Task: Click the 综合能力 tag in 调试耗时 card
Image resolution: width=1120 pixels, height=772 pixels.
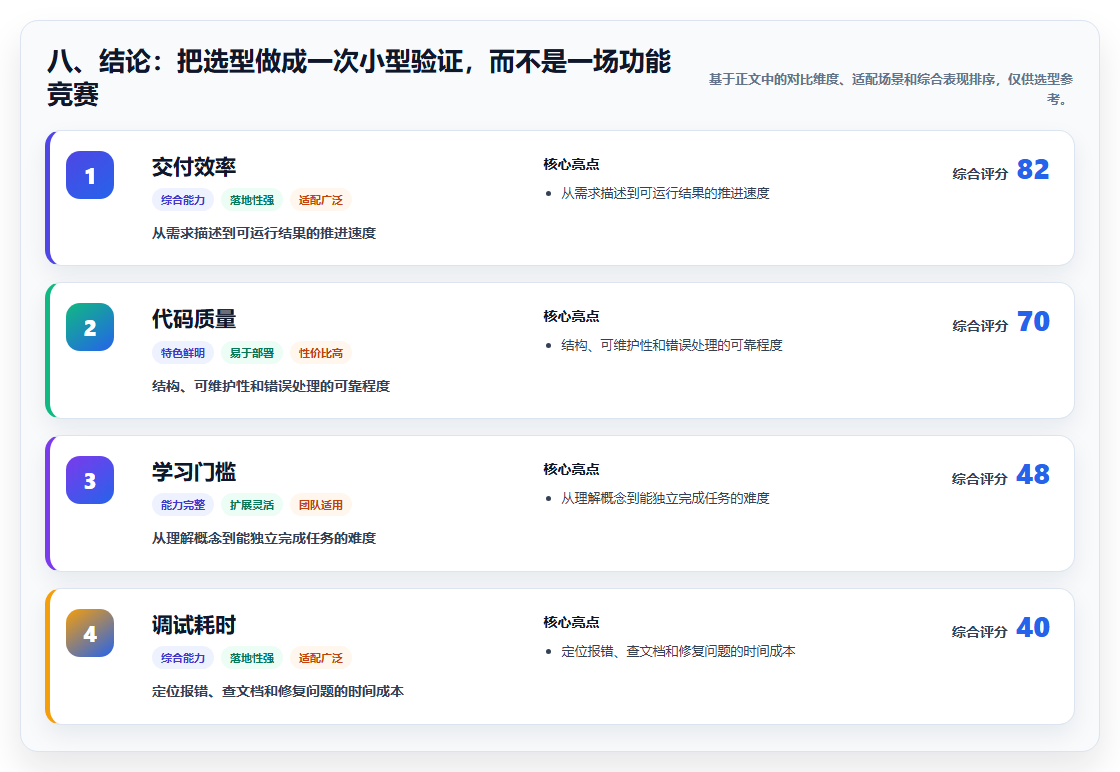Action: click(183, 658)
